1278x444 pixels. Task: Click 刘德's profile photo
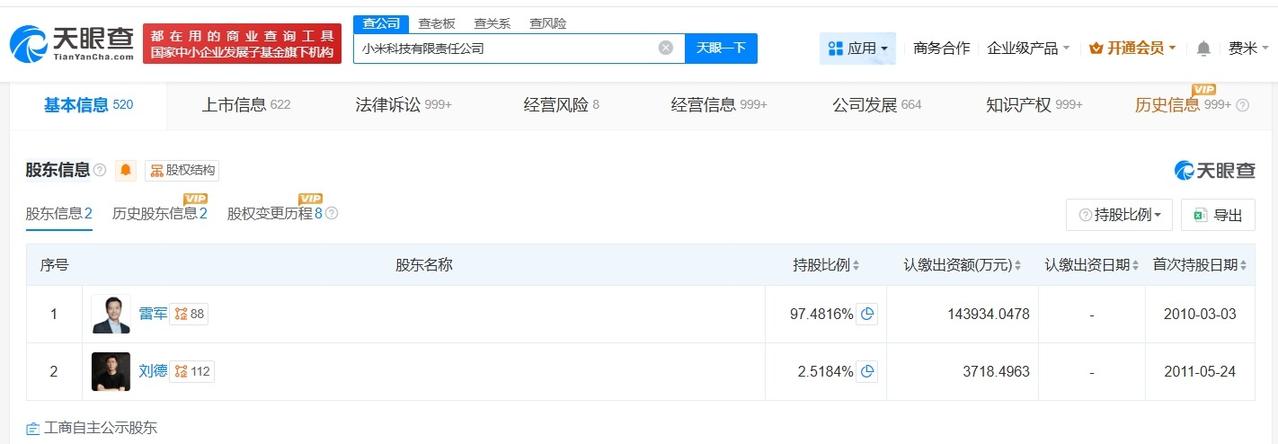tap(111, 372)
